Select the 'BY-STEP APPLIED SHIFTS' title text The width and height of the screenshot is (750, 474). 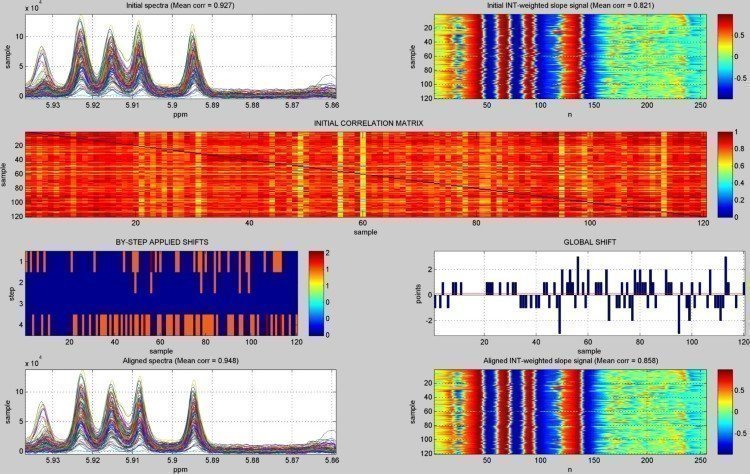161,243
